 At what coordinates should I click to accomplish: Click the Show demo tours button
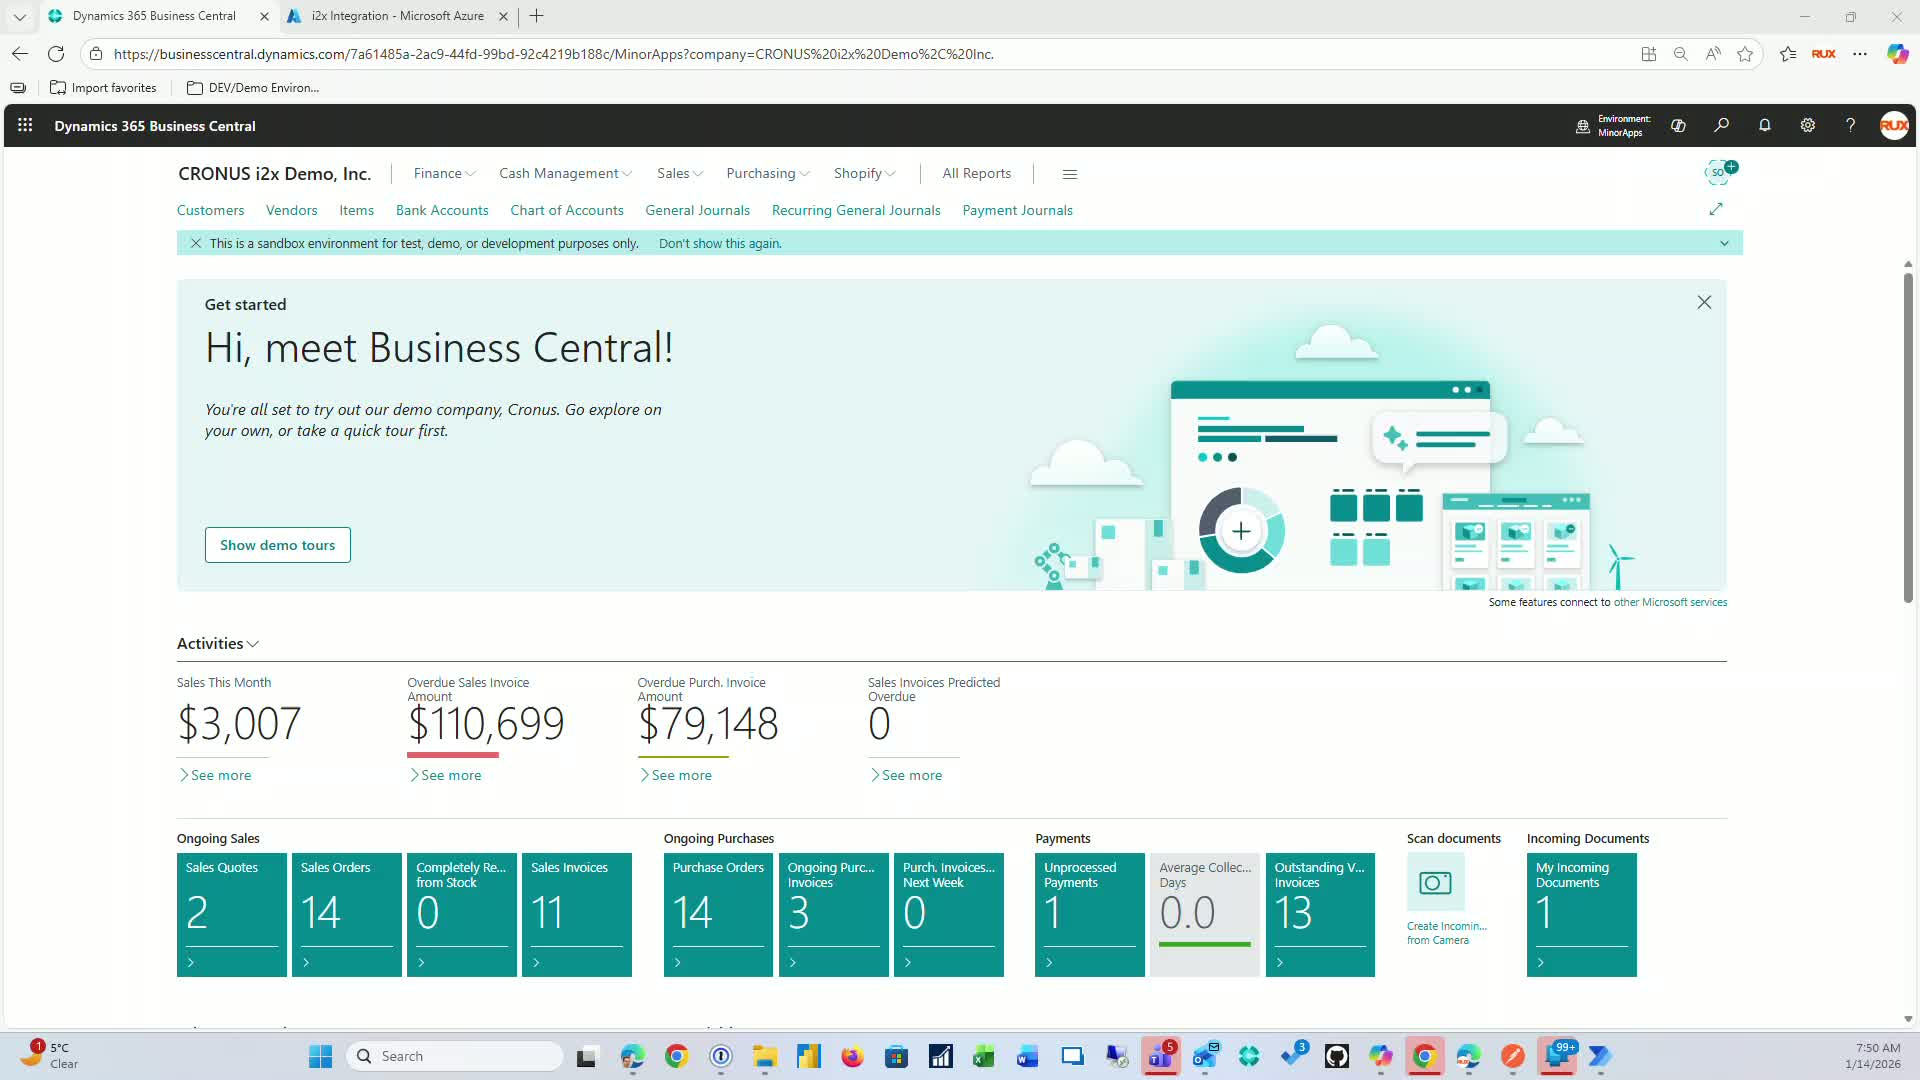(277, 545)
